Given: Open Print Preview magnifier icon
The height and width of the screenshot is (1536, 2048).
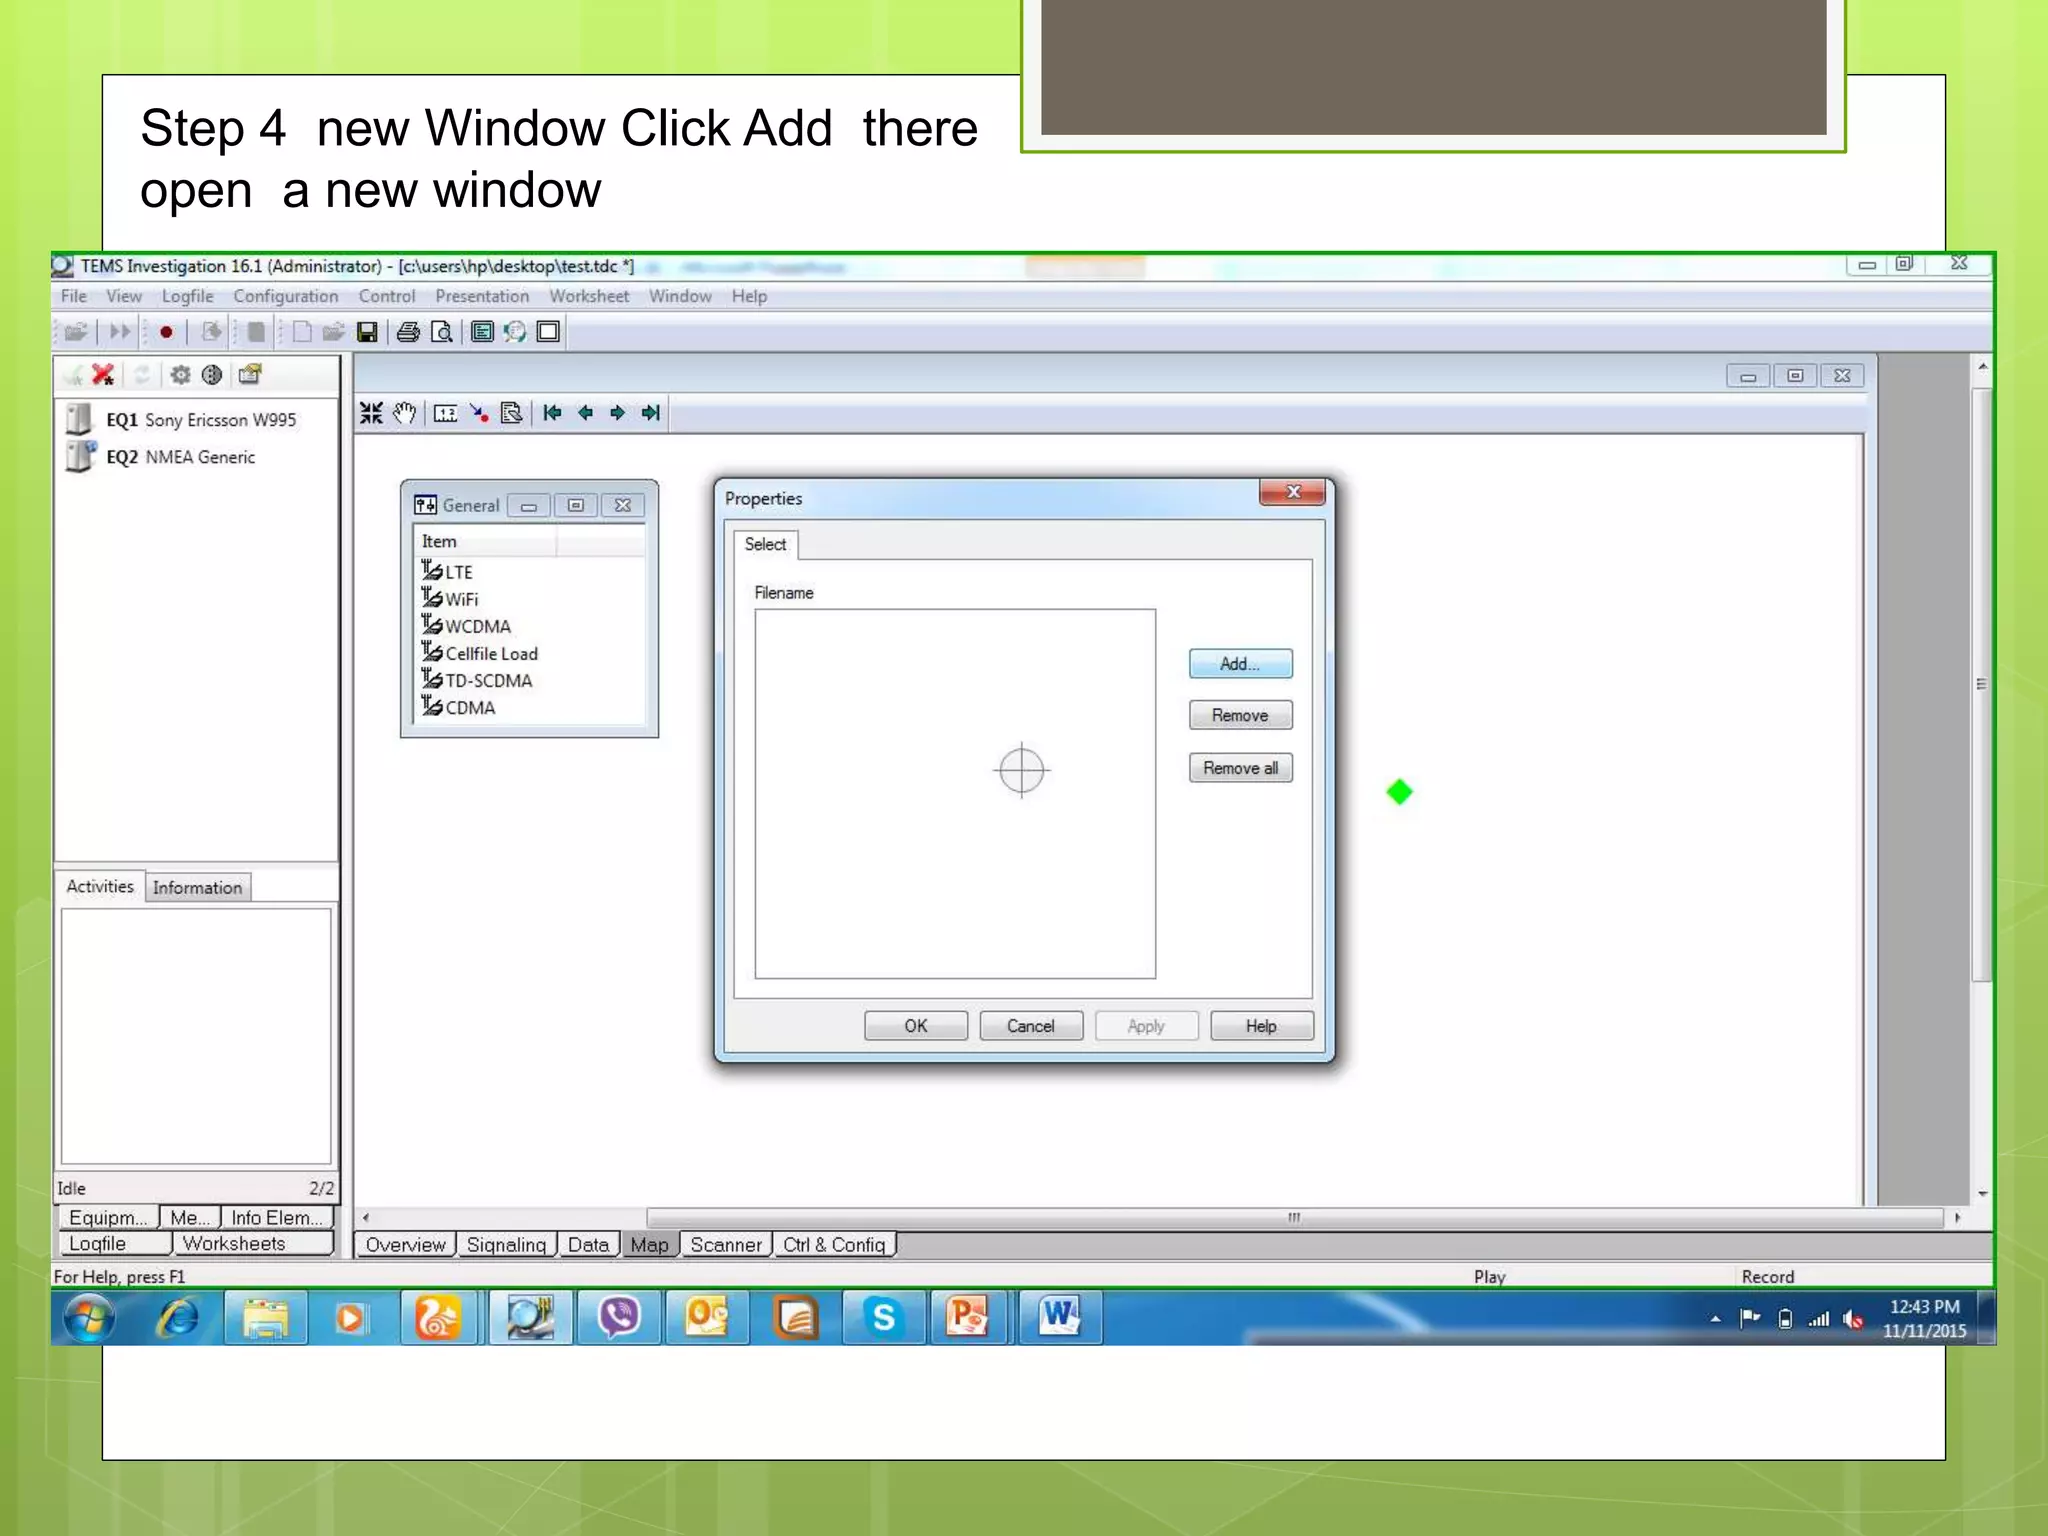Looking at the screenshot, I should (441, 332).
